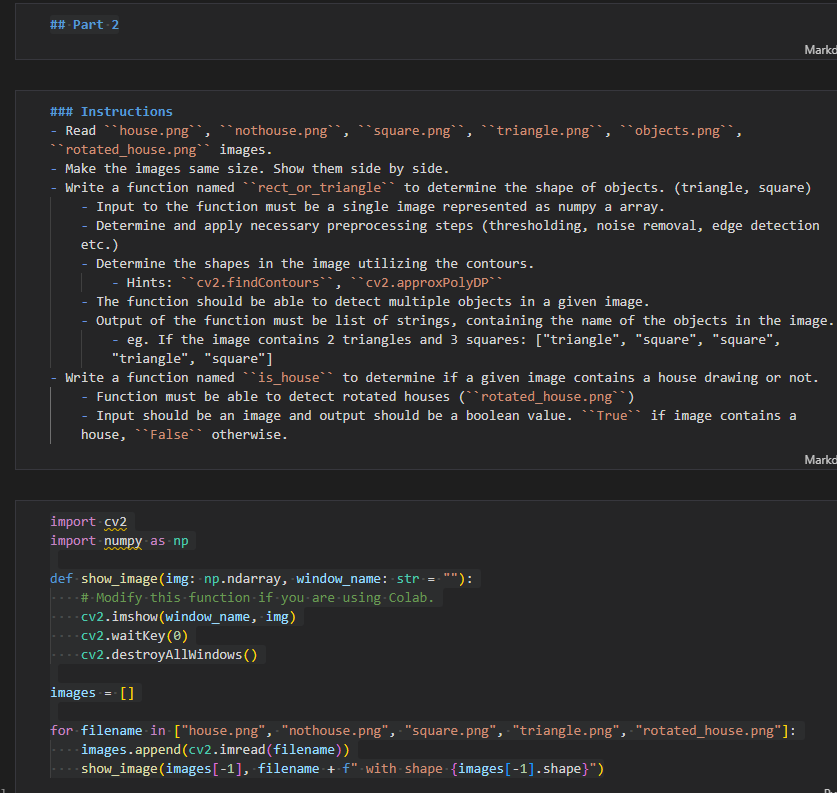Click ``rotated_house.png`` followed by "images."
This screenshot has height=793, width=837.
(x=131, y=150)
